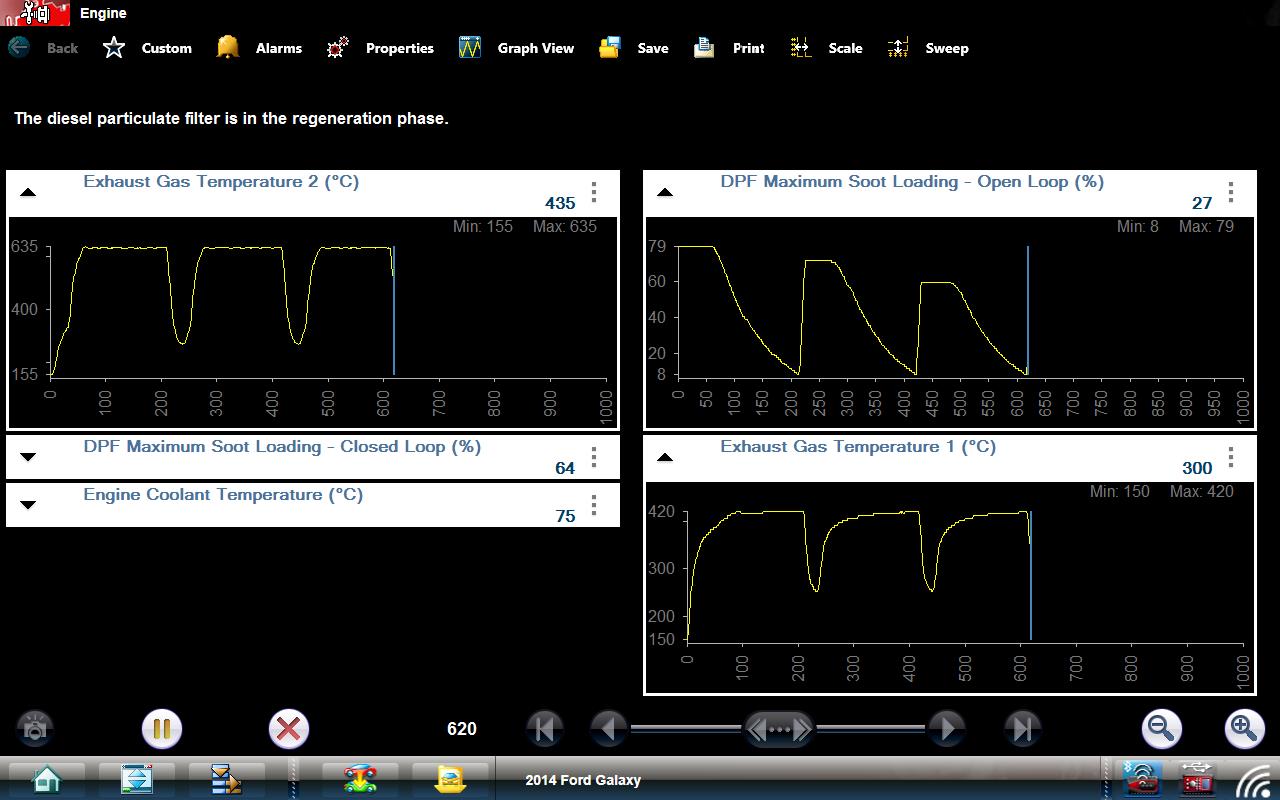
Task: Open Properties in the toolbar
Action: 338,47
